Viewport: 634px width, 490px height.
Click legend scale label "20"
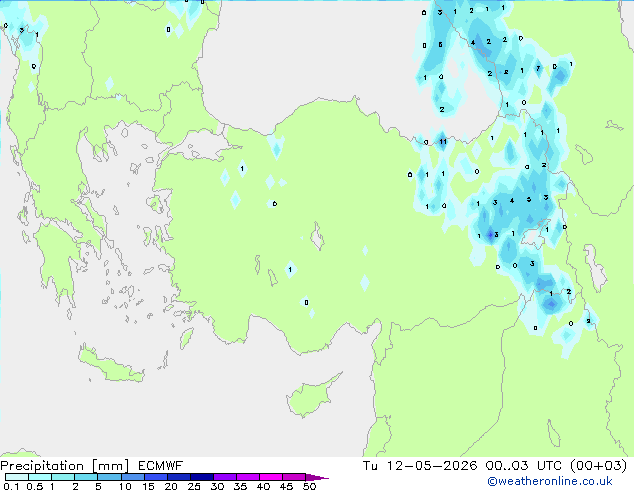pos(171,486)
